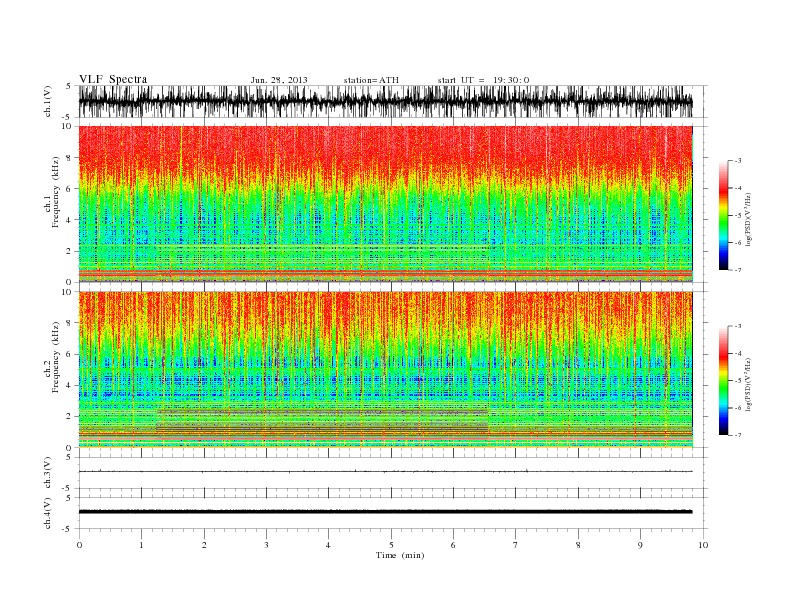Click the "-3" label on ch.2 colorbar
This screenshot has height=612, width=792.
click(x=737, y=326)
